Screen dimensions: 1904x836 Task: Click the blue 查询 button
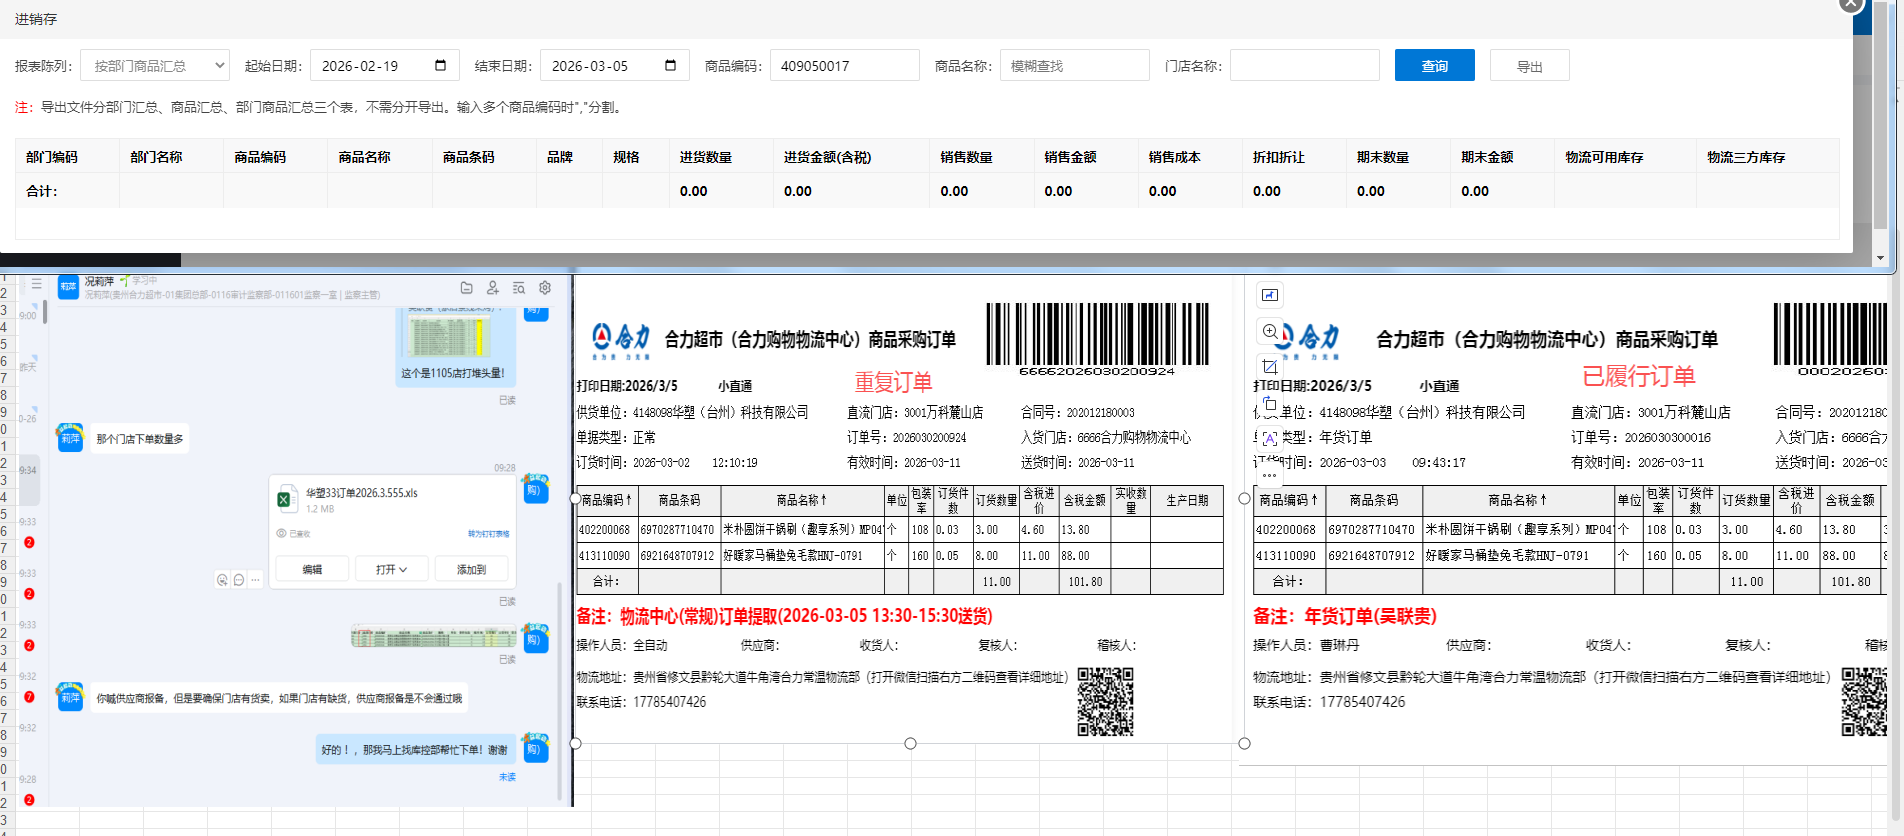(1434, 66)
